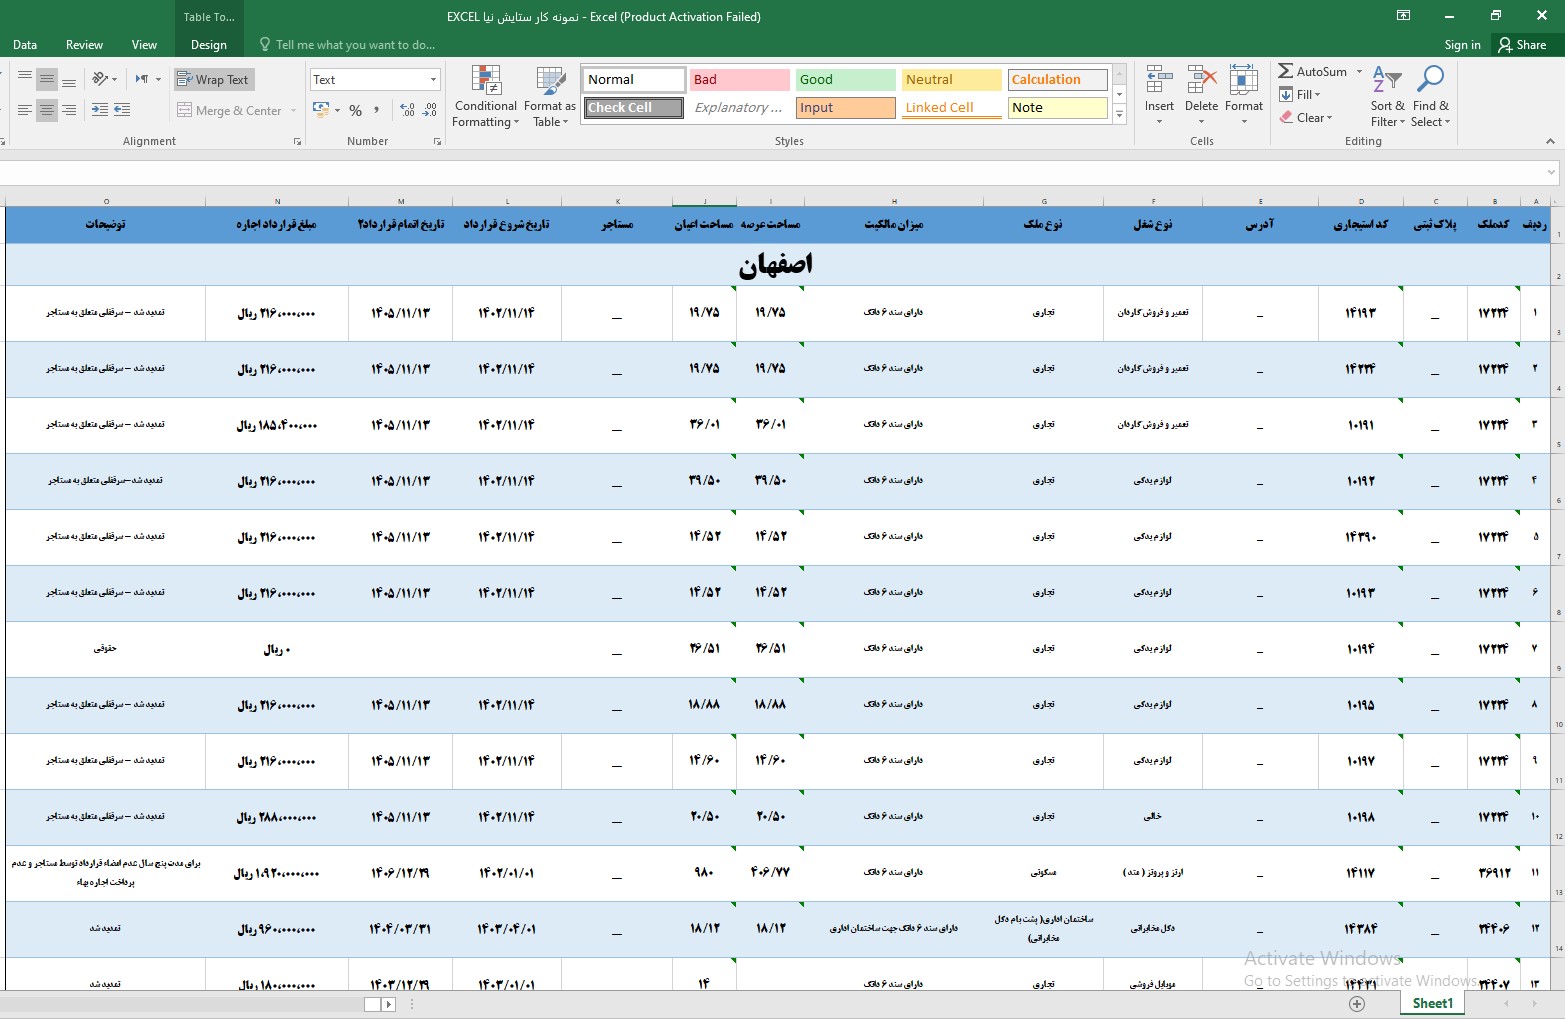The height and width of the screenshot is (1019, 1565).
Task: Apply Percent Style format
Action: coord(355,110)
